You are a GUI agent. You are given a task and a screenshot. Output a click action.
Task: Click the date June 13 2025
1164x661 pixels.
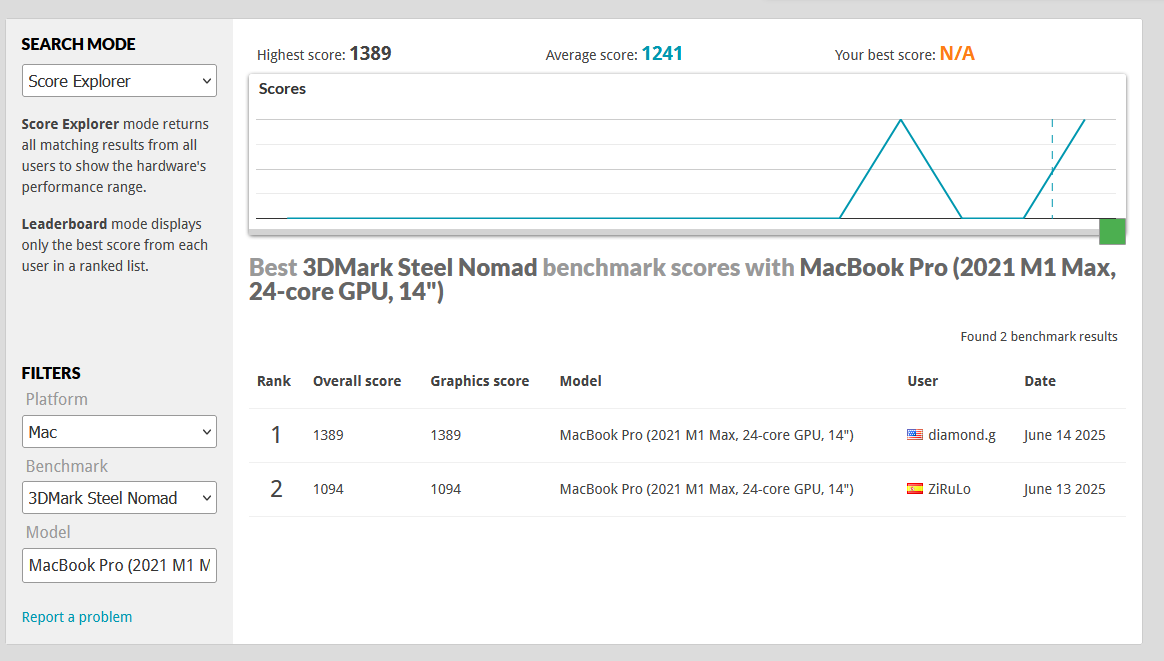(x=1065, y=489)
